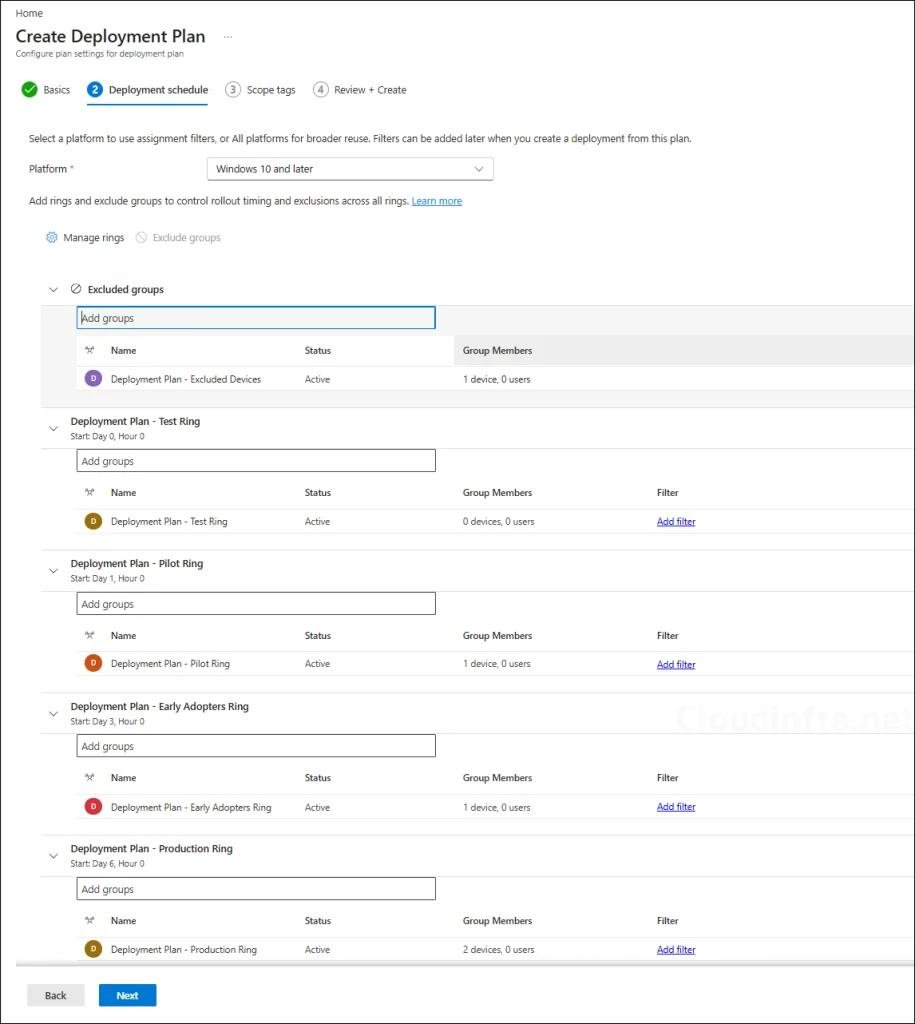
Task: Select the Deployment Plan - Pilot Ring row name
Action: tap(170, 664)
